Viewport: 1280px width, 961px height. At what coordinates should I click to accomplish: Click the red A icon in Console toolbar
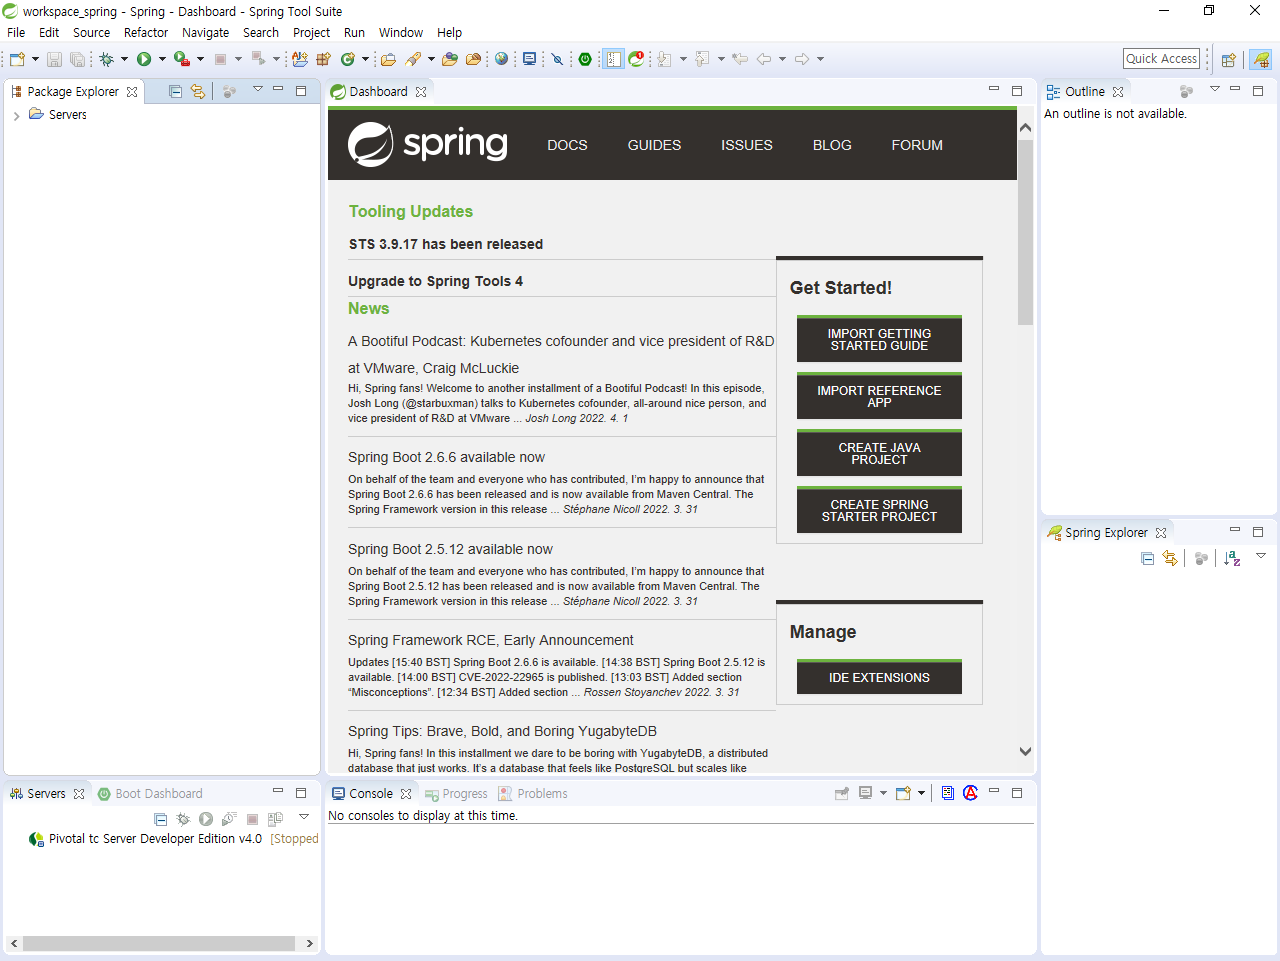970,793
